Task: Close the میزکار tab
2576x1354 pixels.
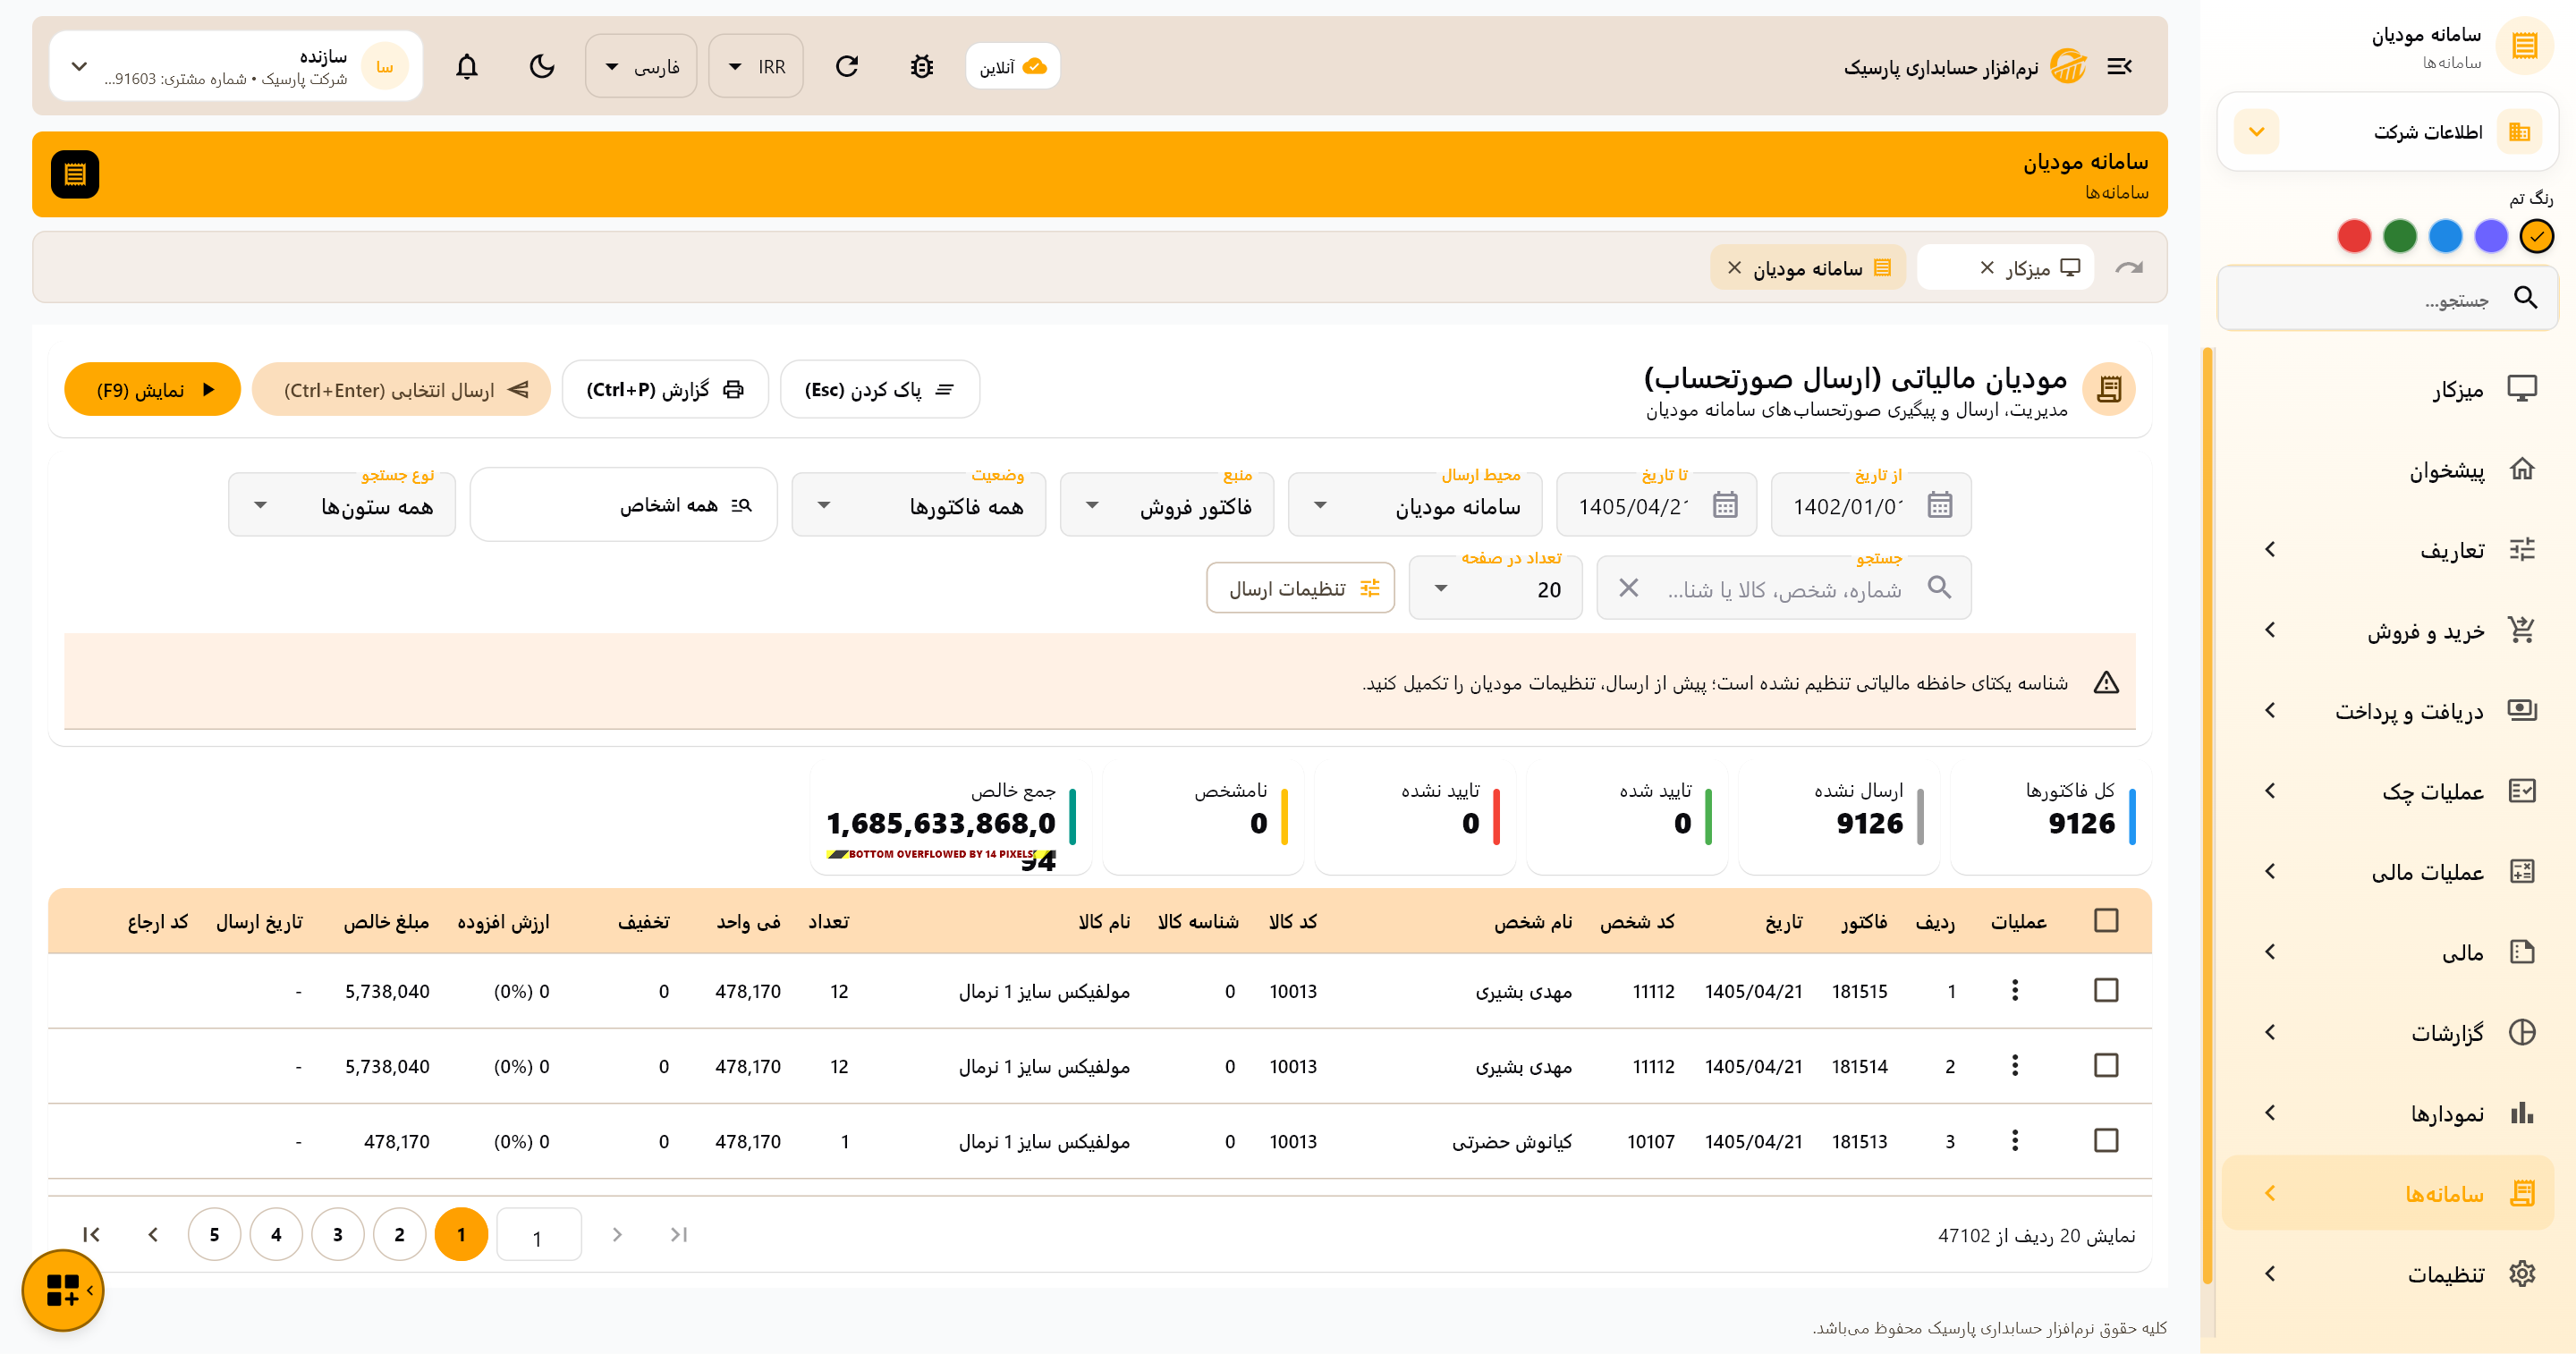Action: [1987, 267]
